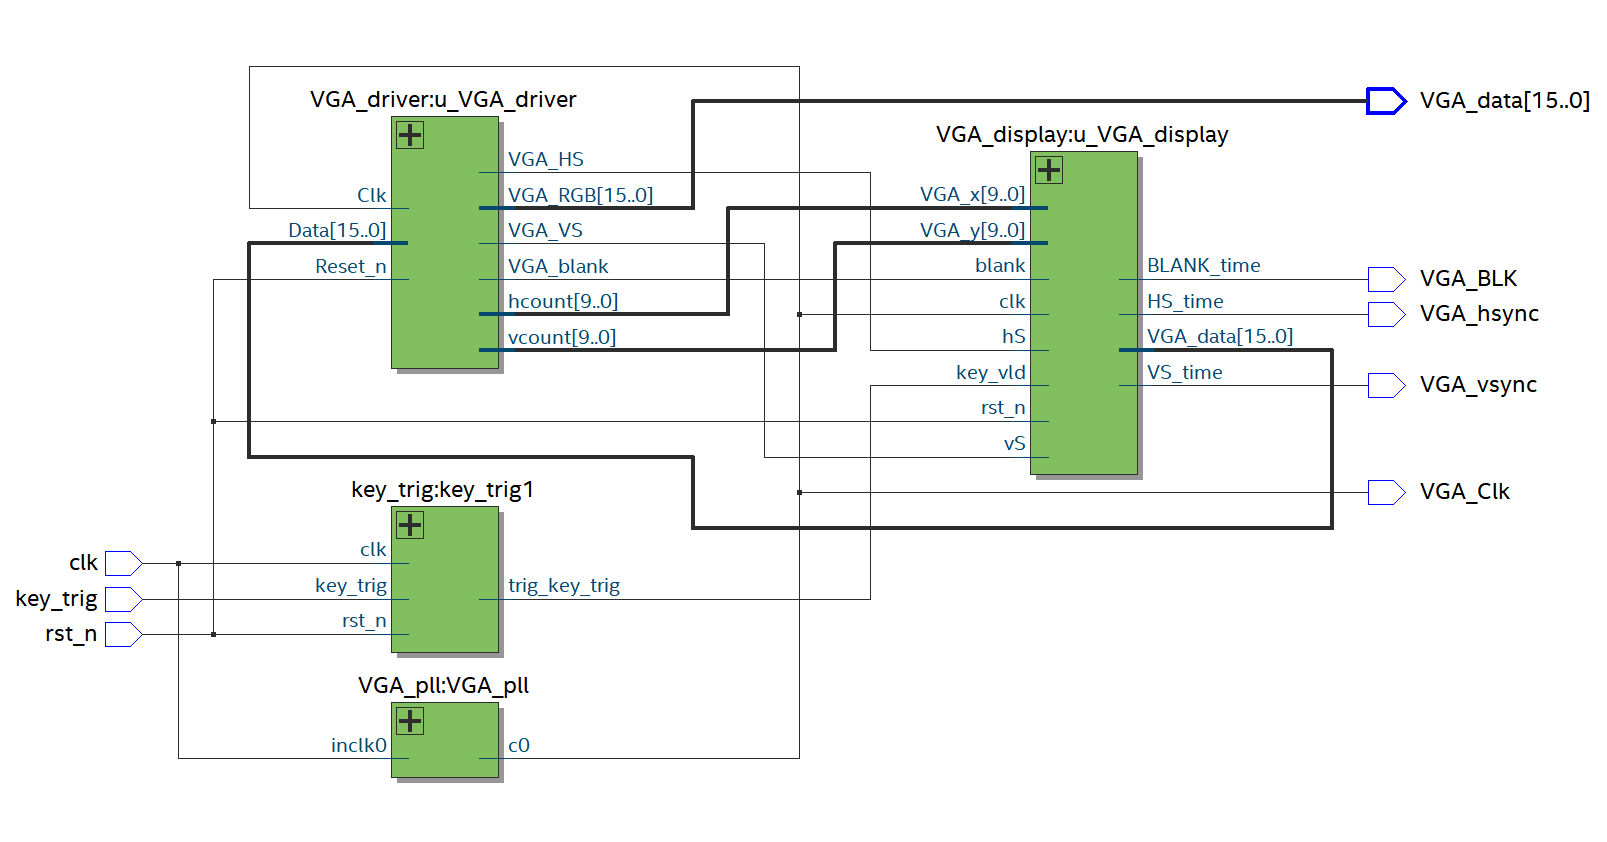This screenshot has height=842, width=1607.
Task: Select the clk port on key_trig block
Action: 373,549
